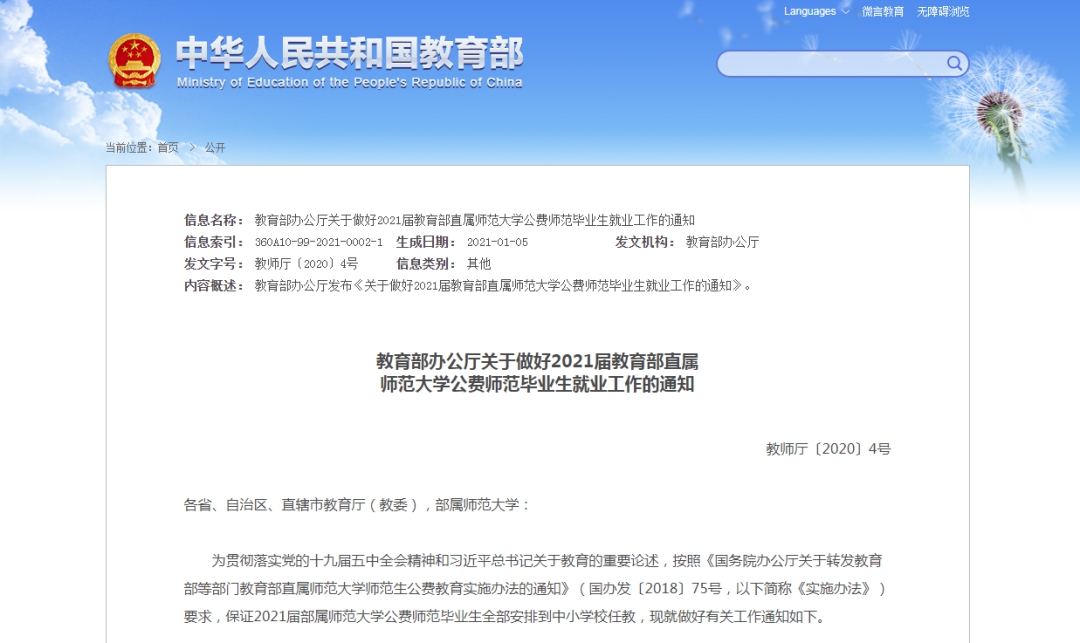Click the English Ministry of Education subtitle
This screenshot has width=1080, height=643.
click(349, 83)
